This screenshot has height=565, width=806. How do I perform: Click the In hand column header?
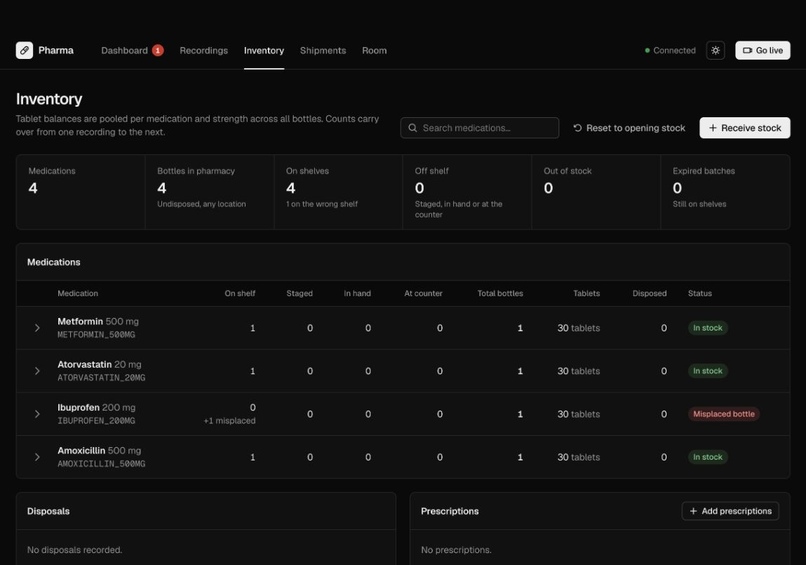(357, 293)
